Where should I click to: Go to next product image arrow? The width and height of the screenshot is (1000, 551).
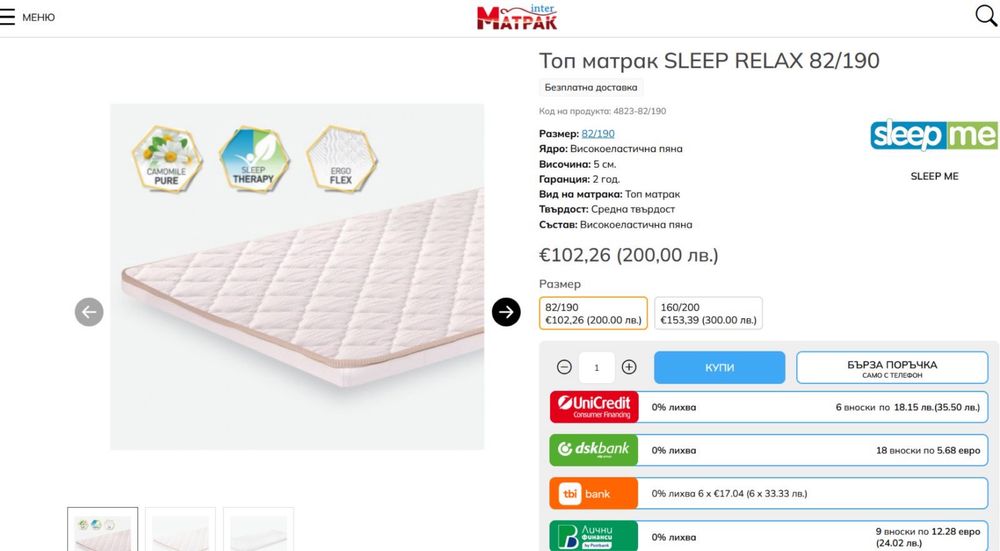click(x=506, y=312)
